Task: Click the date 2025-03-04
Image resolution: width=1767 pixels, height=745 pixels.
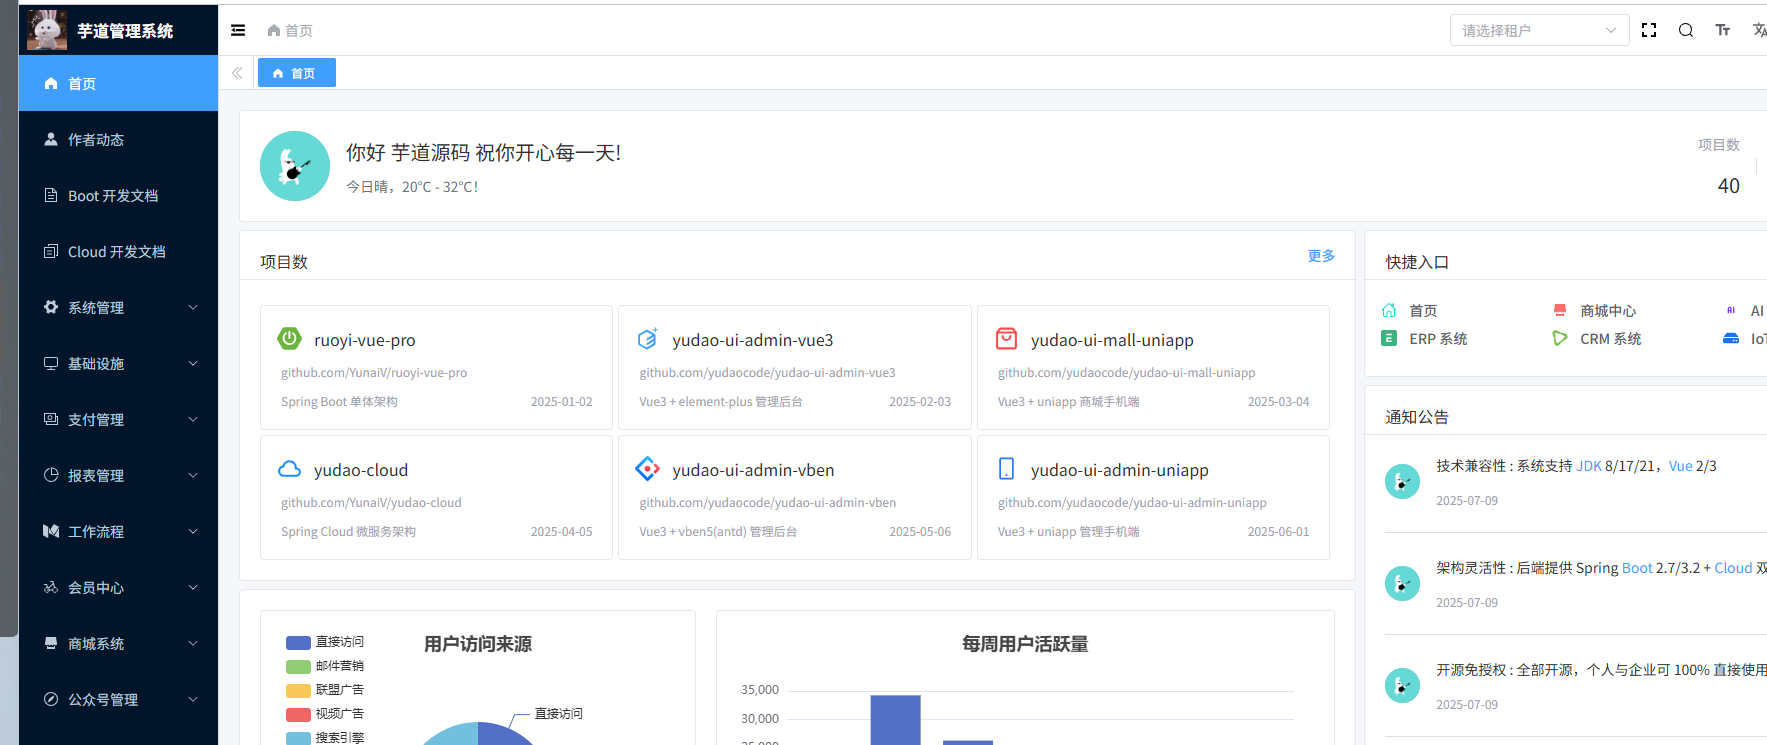Action: [1278, 402]
